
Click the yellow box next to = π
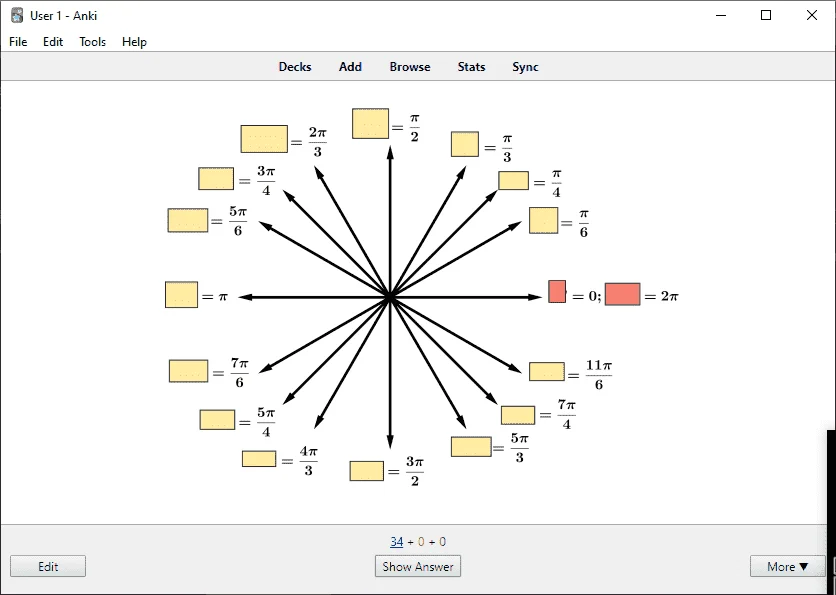coord(182,295)
